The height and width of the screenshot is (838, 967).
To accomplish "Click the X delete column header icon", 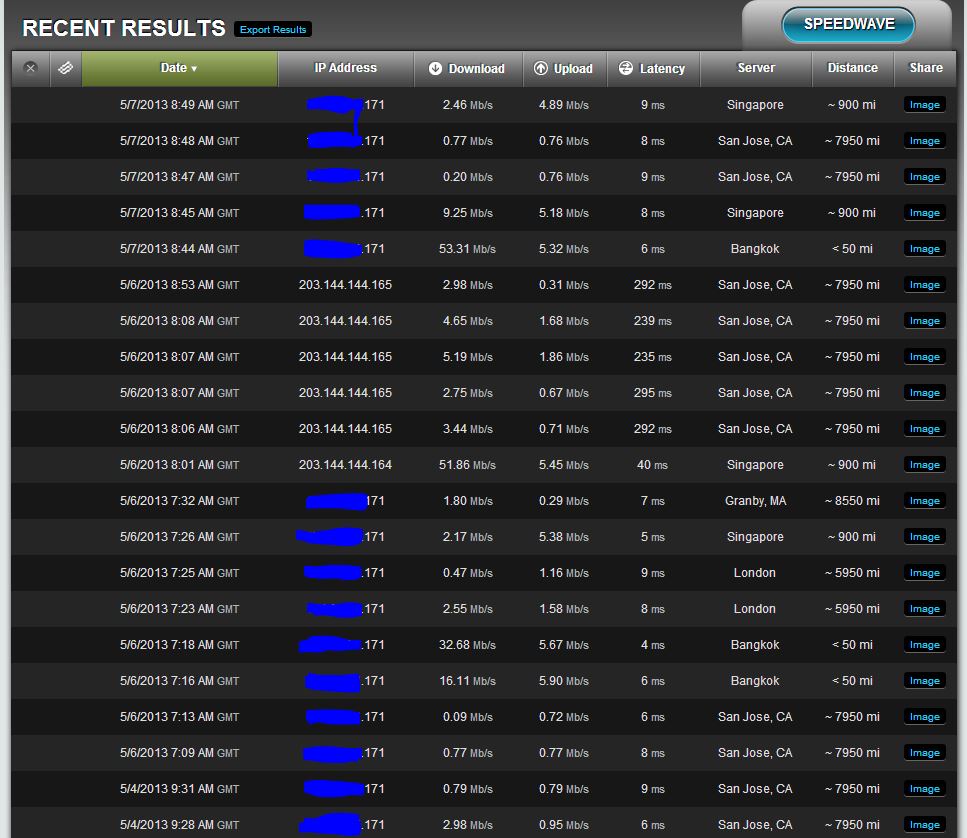I will 30,68.
